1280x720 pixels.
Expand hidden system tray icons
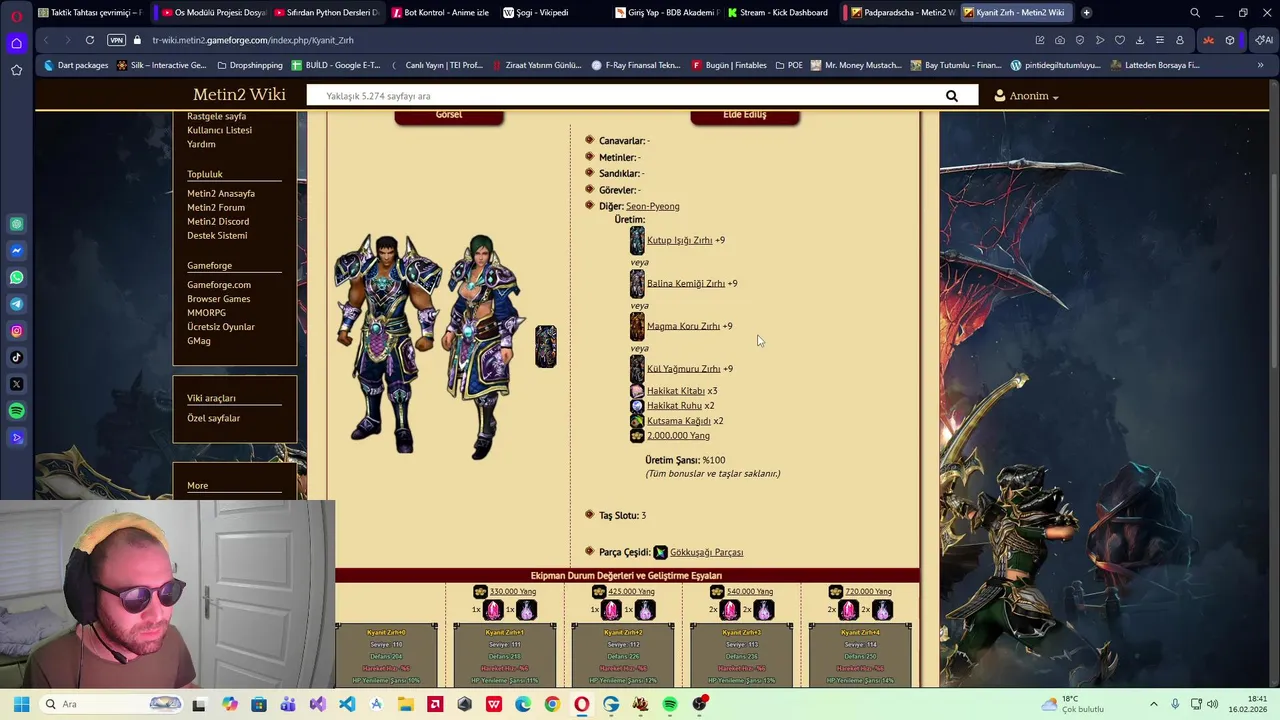1153,704
